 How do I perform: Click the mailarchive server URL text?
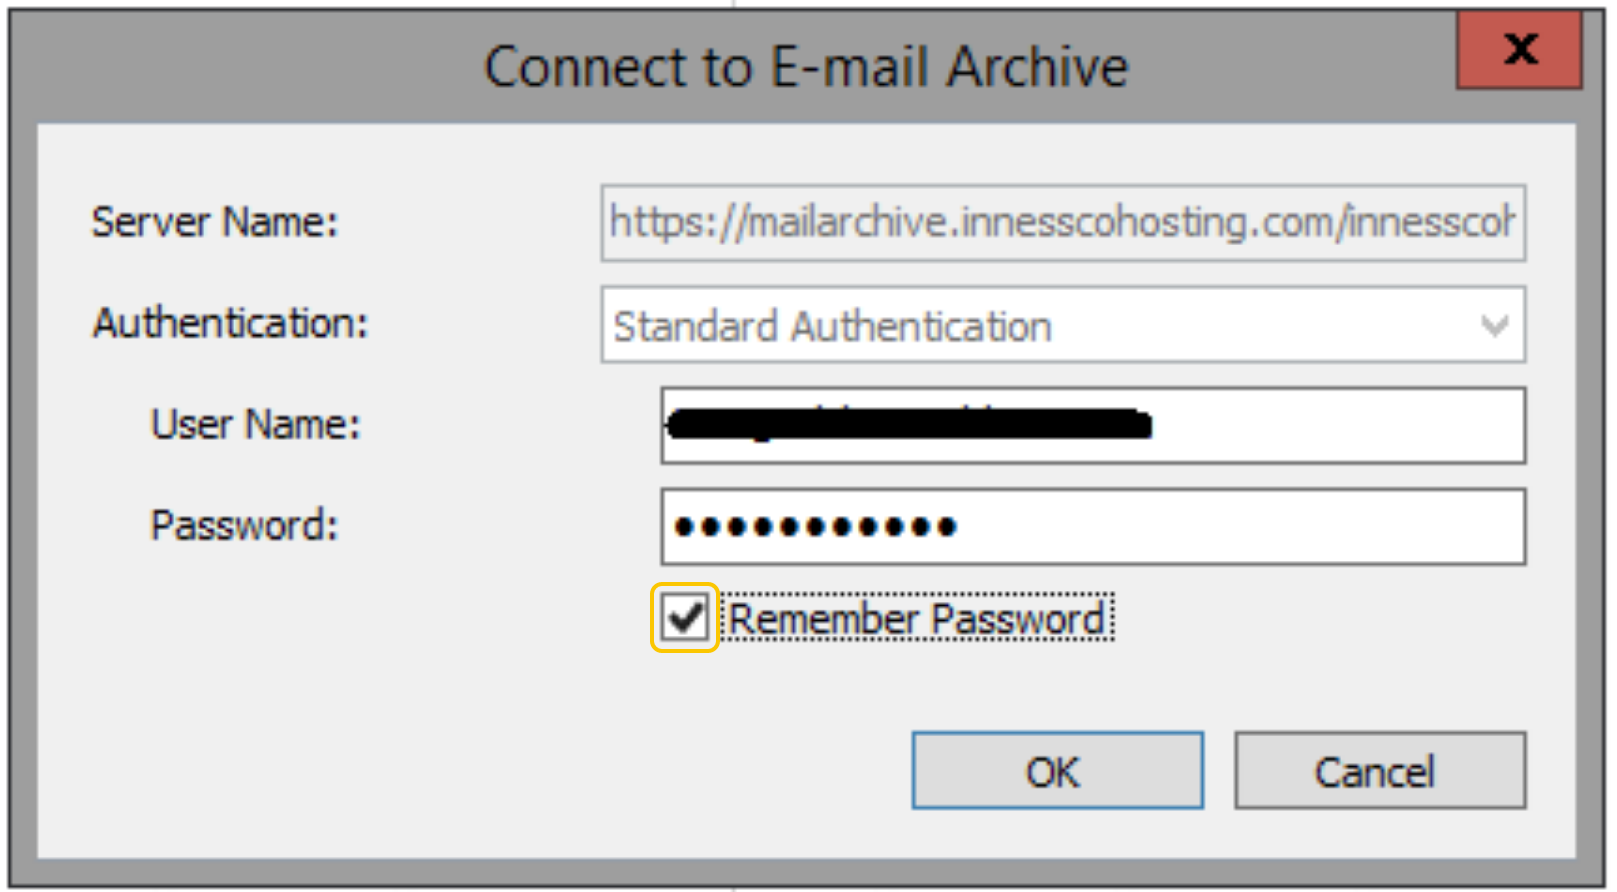(1060, 222)
